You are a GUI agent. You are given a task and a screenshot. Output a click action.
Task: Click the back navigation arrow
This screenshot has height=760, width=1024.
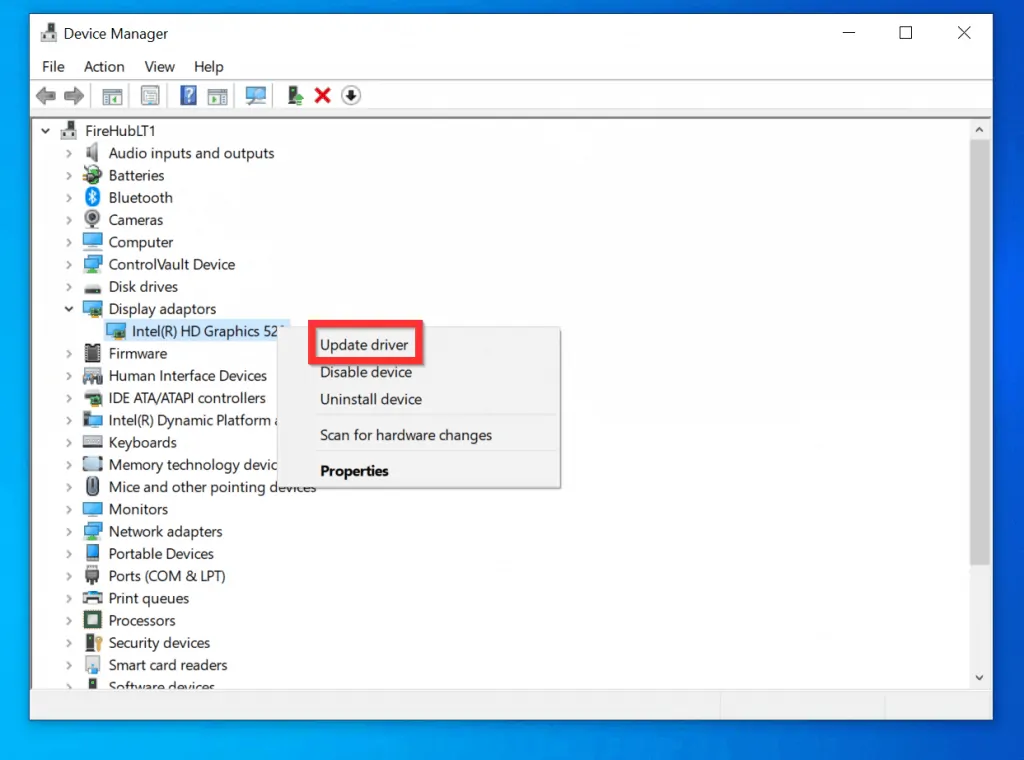[46, 95]
